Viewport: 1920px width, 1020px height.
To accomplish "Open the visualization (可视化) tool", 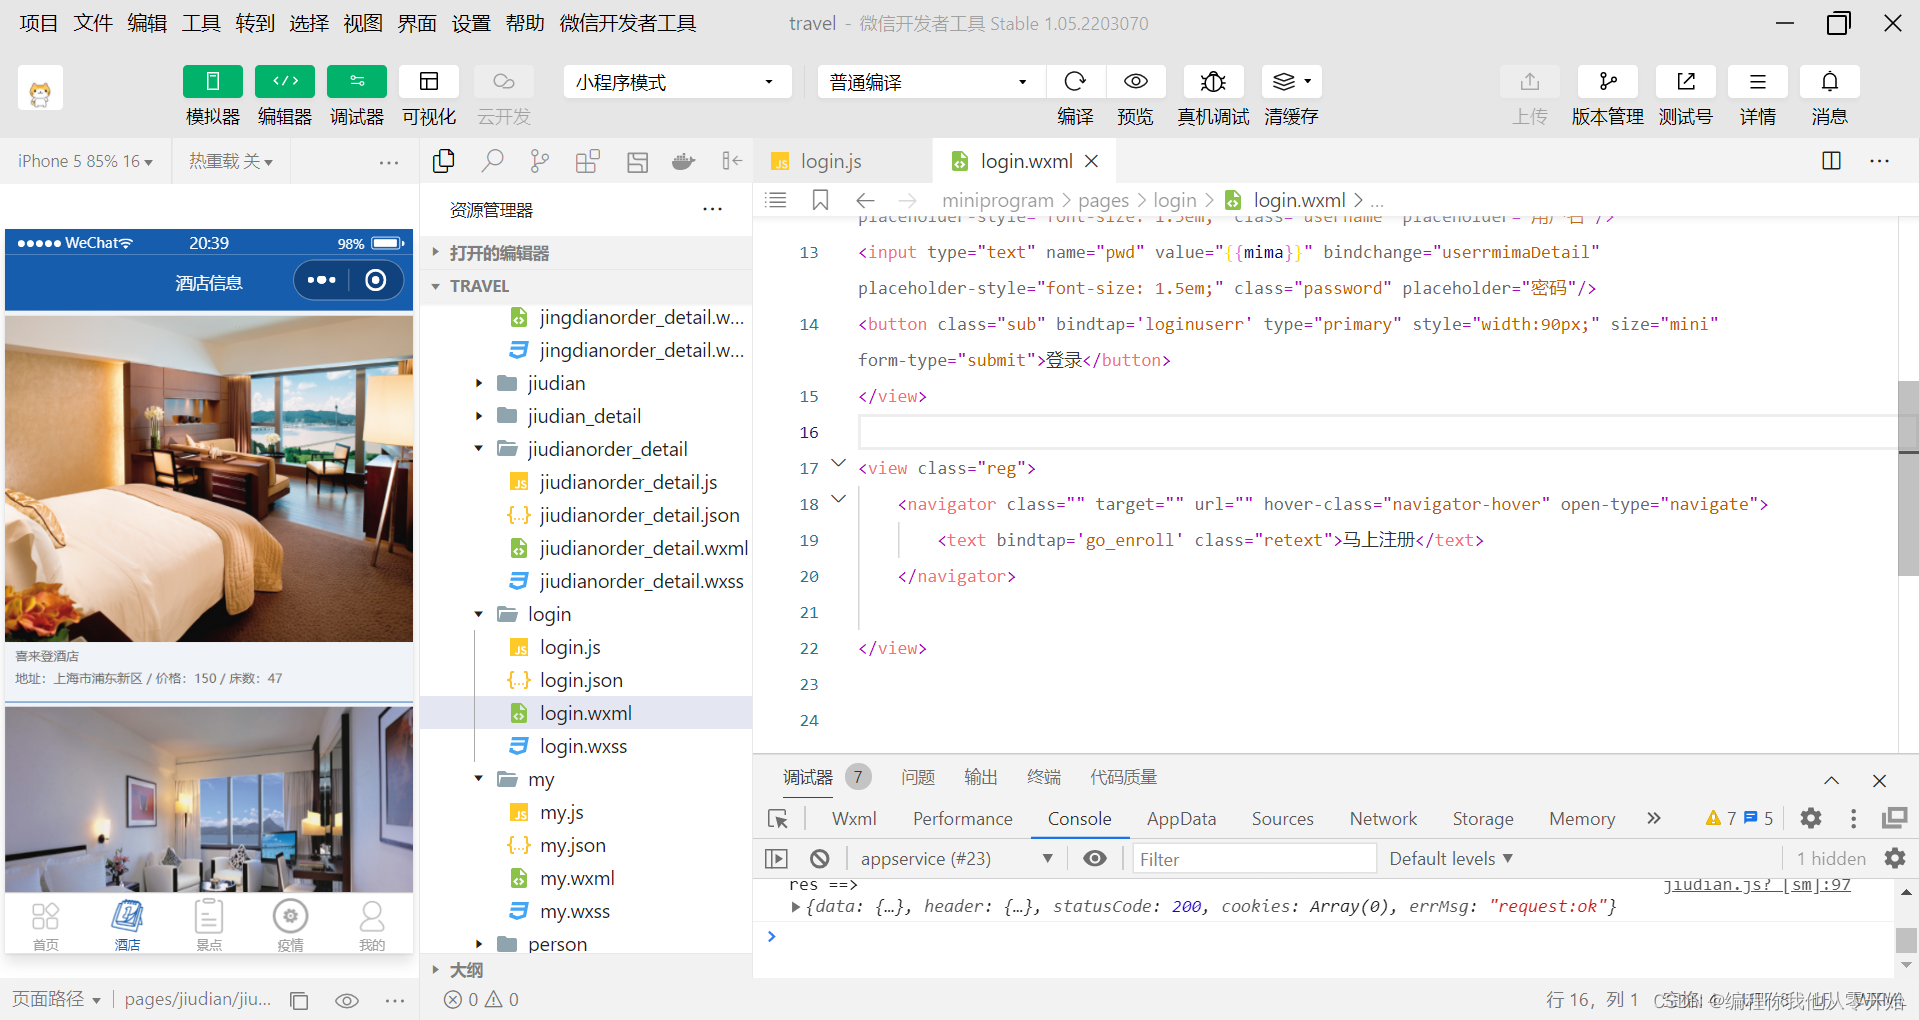I will pyautogui.click(x=429, y=82).
